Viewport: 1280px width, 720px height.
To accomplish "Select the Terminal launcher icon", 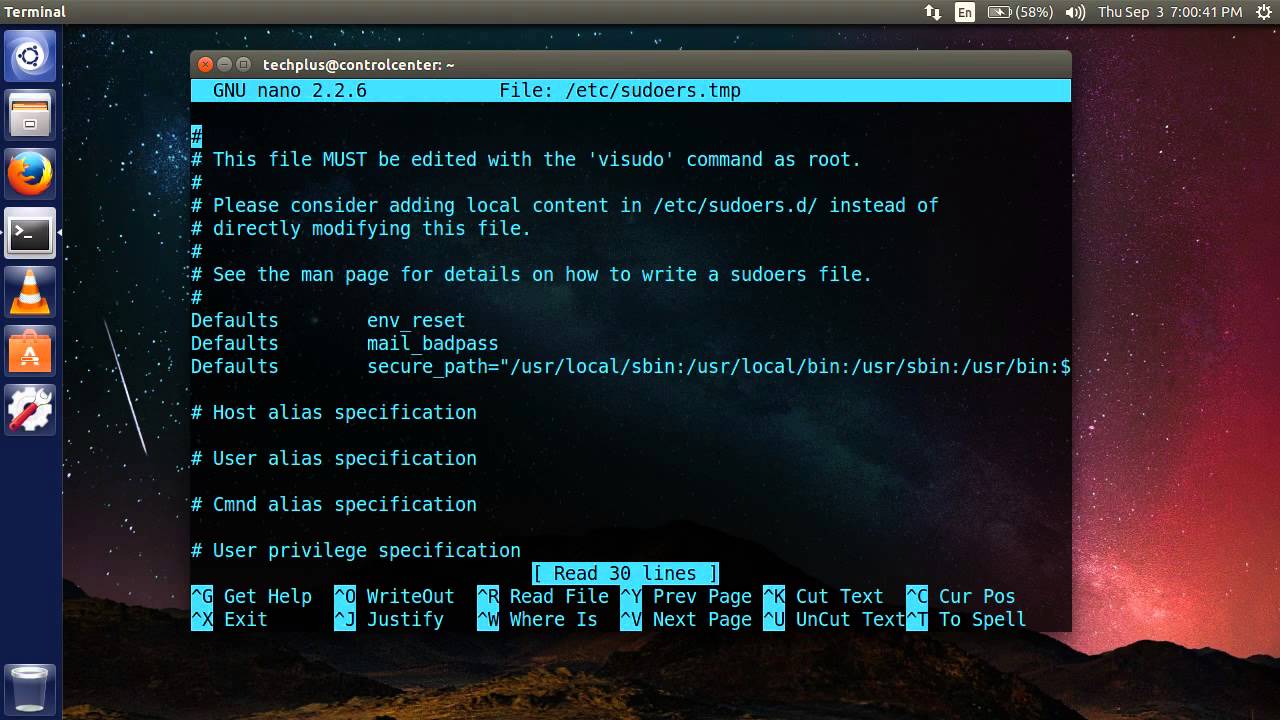I will click(x=30, y=234).
